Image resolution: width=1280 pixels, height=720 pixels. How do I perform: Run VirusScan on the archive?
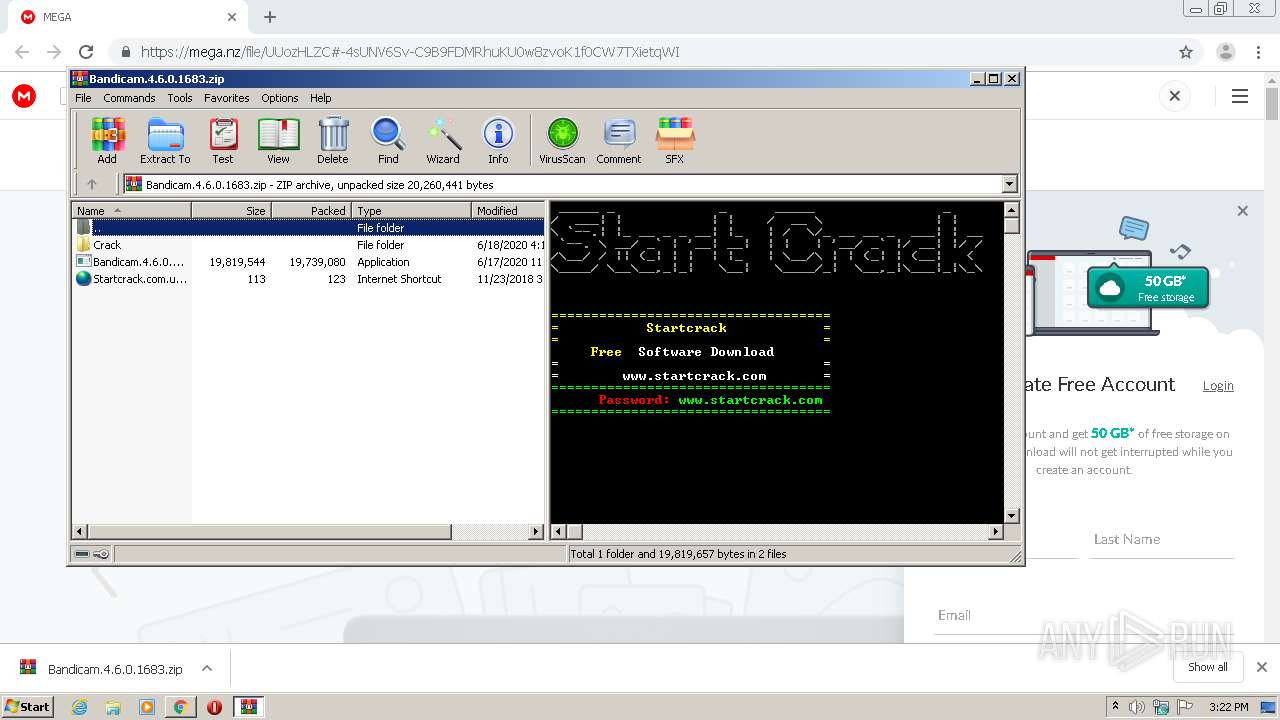click(562, 140)
